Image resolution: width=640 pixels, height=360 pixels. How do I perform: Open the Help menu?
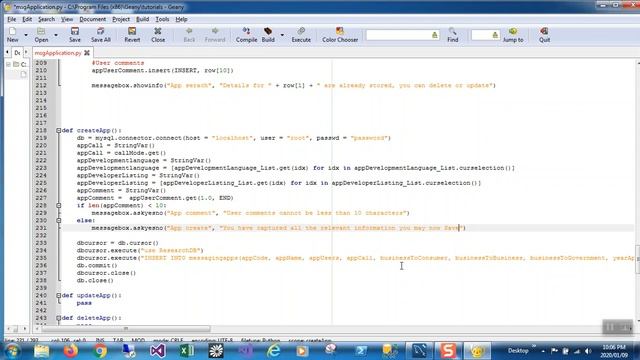pos(181,19)
